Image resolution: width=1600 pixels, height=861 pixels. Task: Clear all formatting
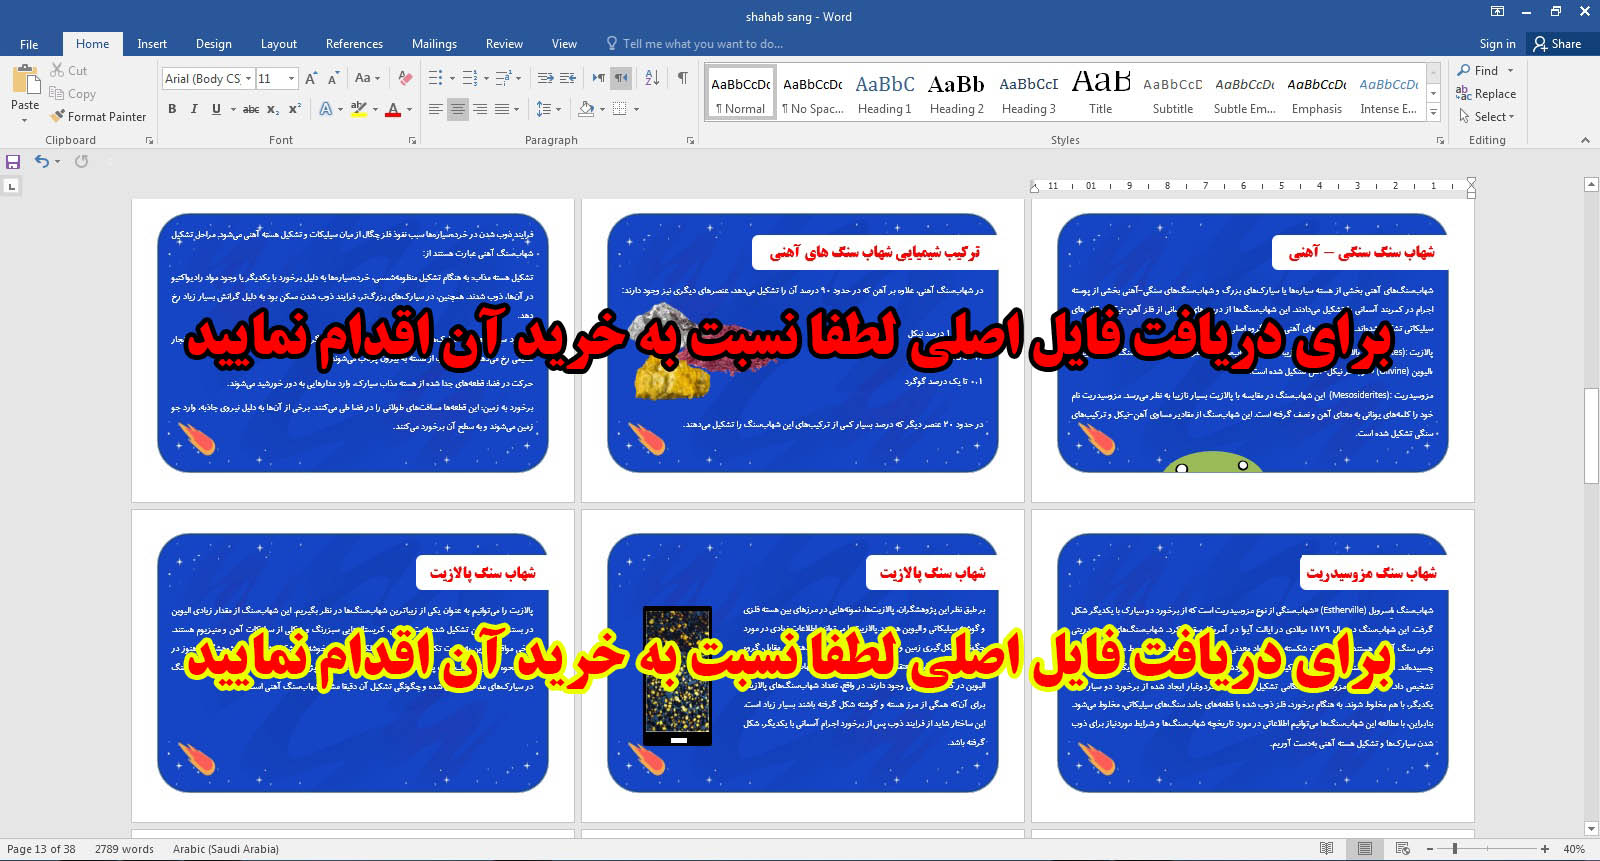coord(405,78)
